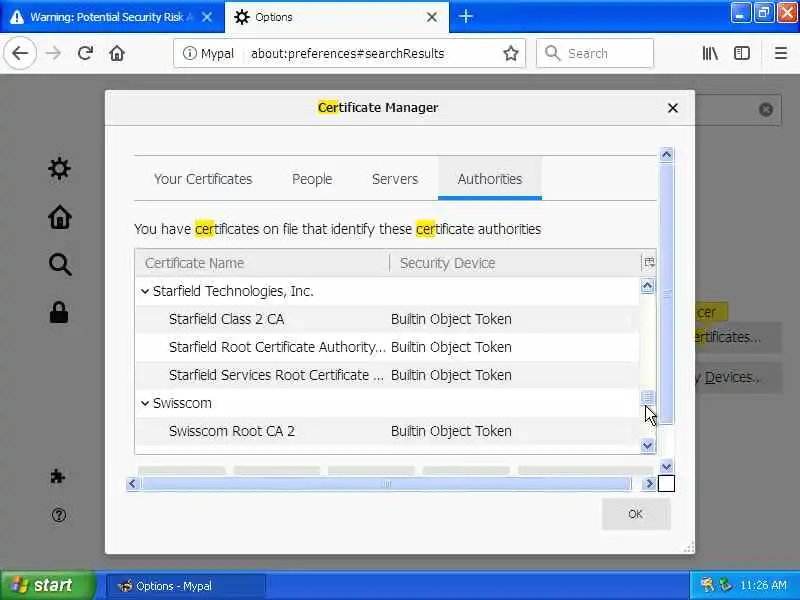Click the dialog horizontal scrollbar thumb
Image resolution: width=800 pixels, height=600 pixels.
pos(386,483)
